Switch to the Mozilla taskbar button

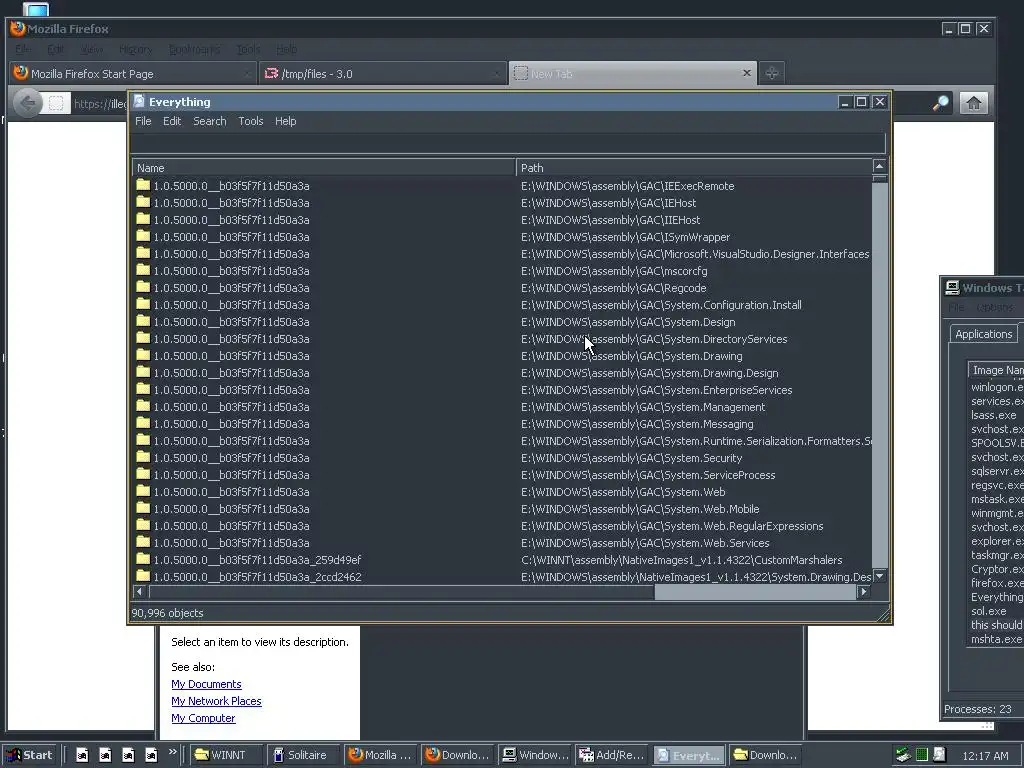[381, 755]
